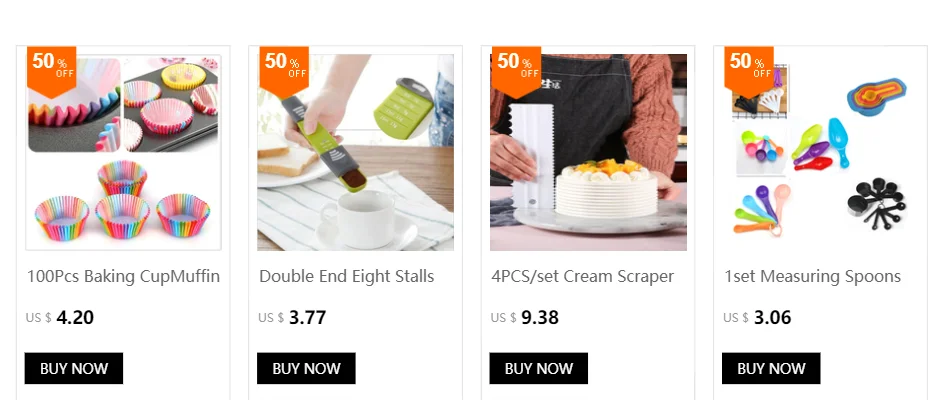The width and height of the screenshot is (943, 400).
Task: Open the cream scraper cake image
Action: pyautogui.click(x=588, y=152)
